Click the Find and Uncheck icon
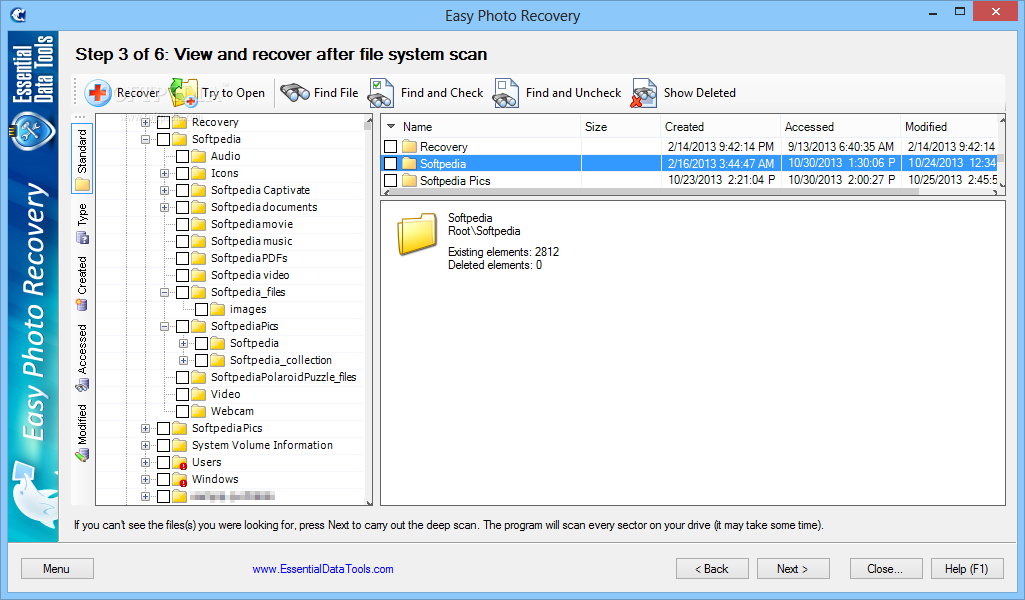Image resolution: width=1025 pixels, height=600 pixels. (507, 93)
